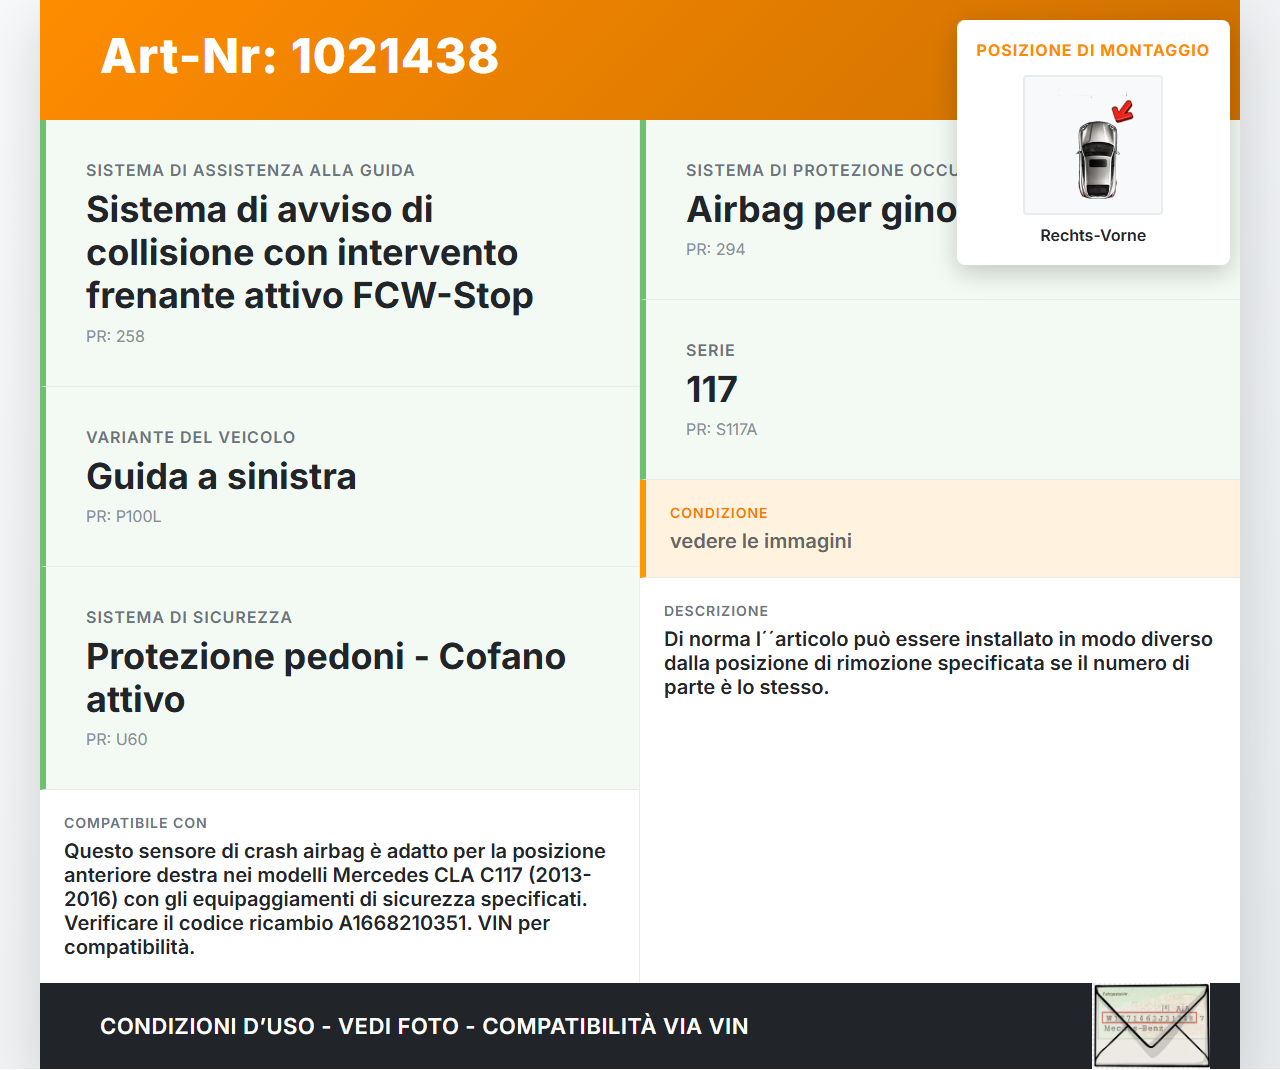This screenshot has height=1070, width=1280.
Task: Click the CONDIZIONI D'USO footer banner text
Action: point(424,1026)
